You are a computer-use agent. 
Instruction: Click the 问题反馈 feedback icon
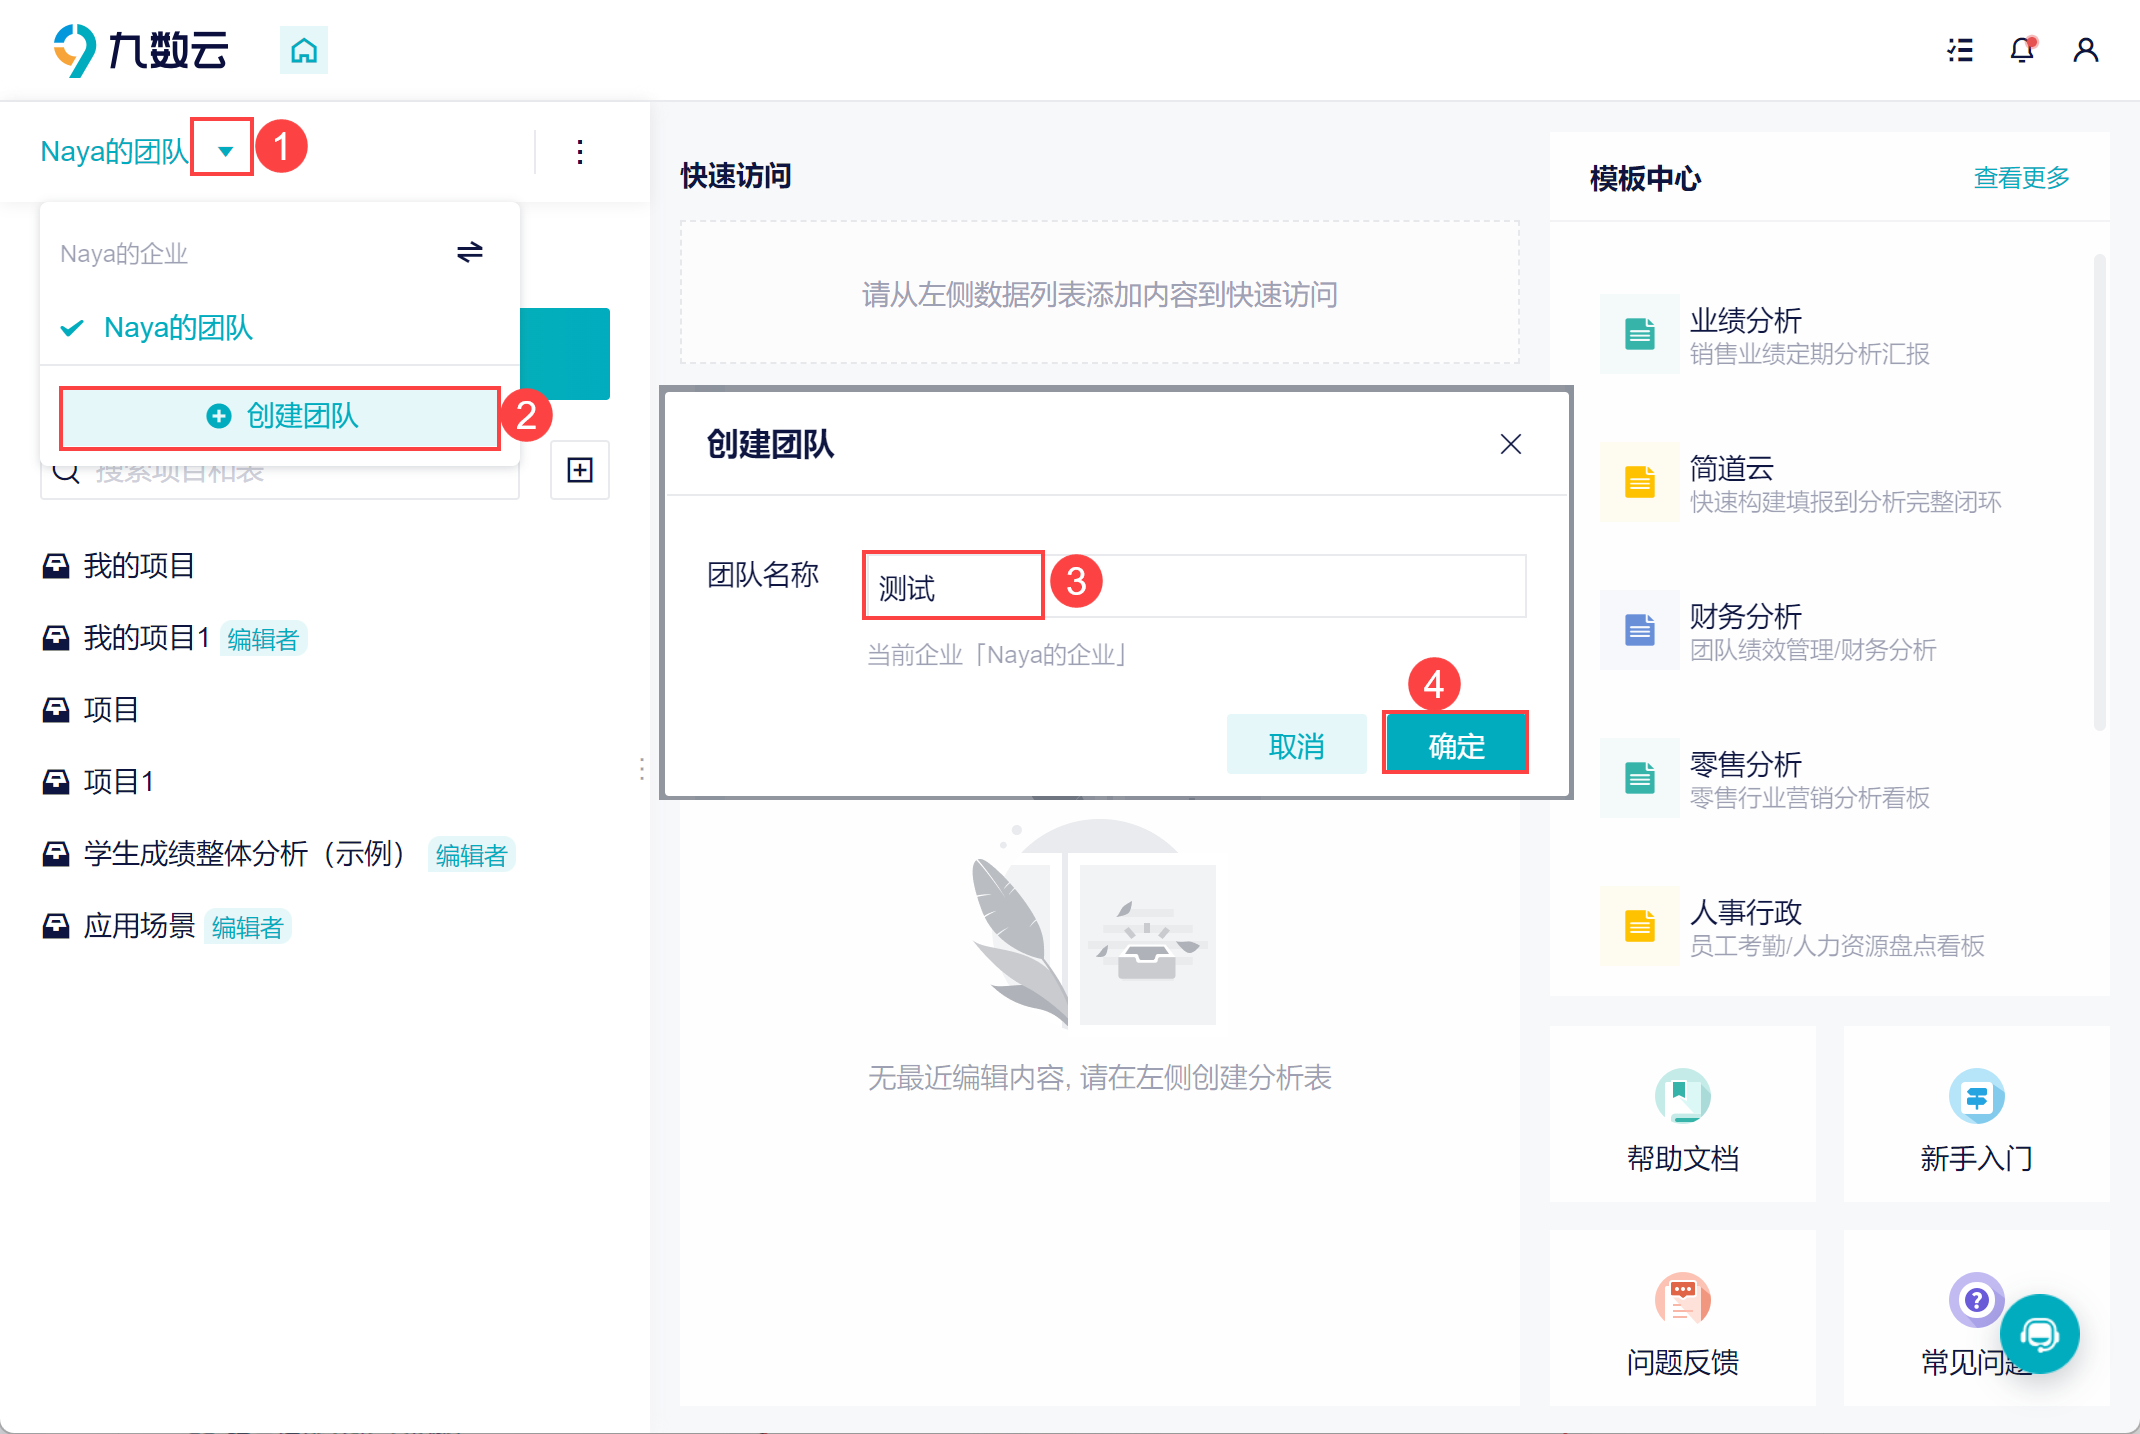(x=1682, y=1300)
